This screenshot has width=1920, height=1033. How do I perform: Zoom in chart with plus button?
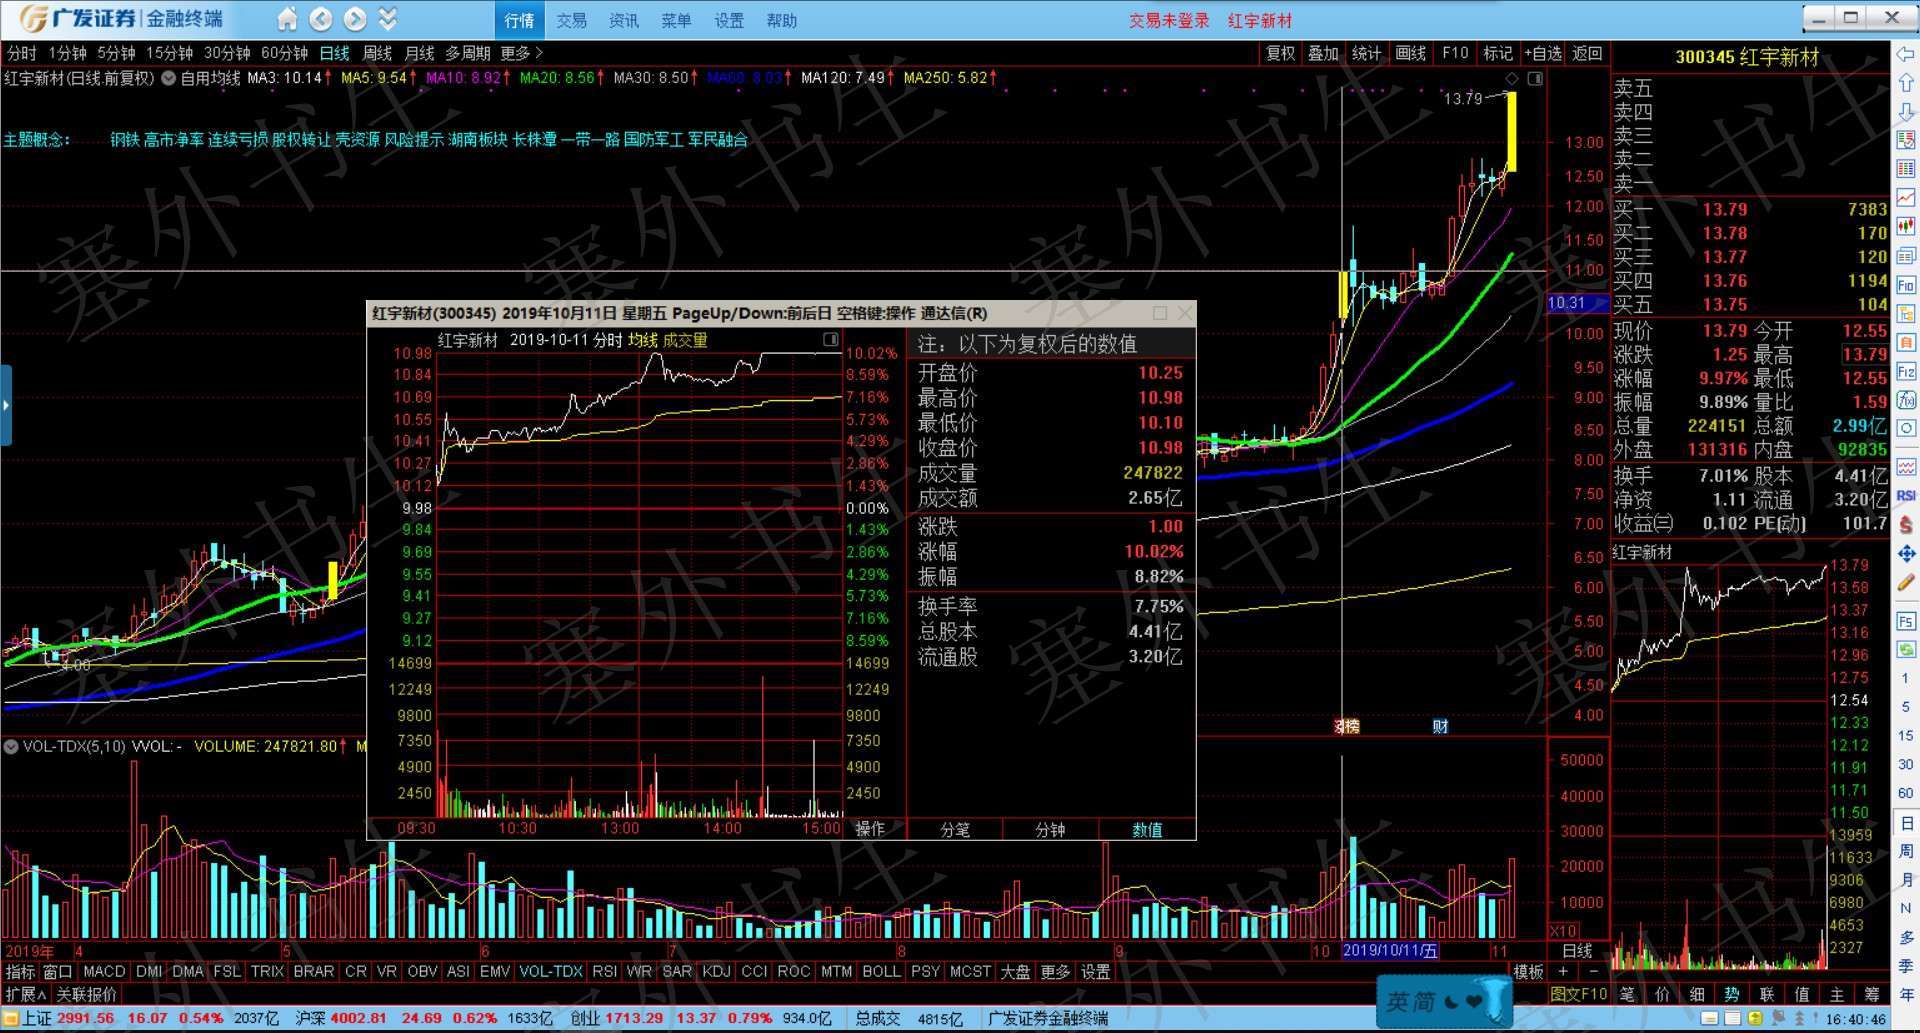click(1563, 971)
